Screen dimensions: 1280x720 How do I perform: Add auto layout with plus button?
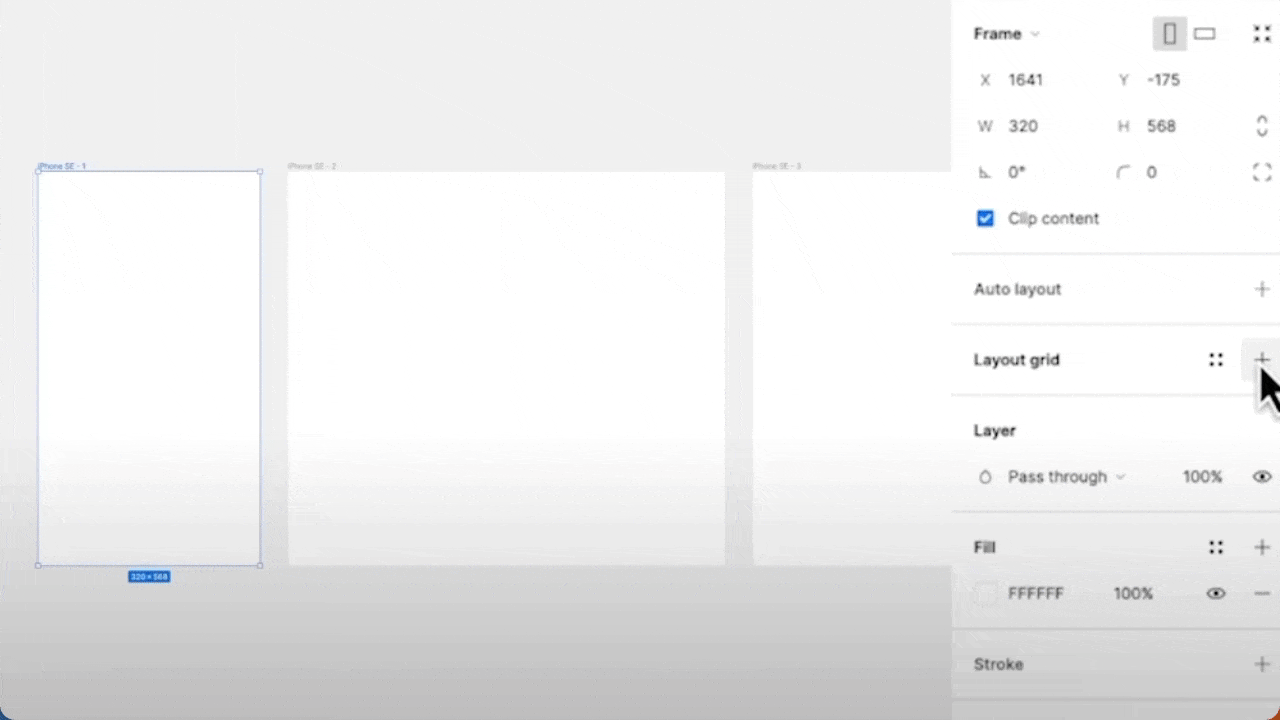tap(1261, 289)
